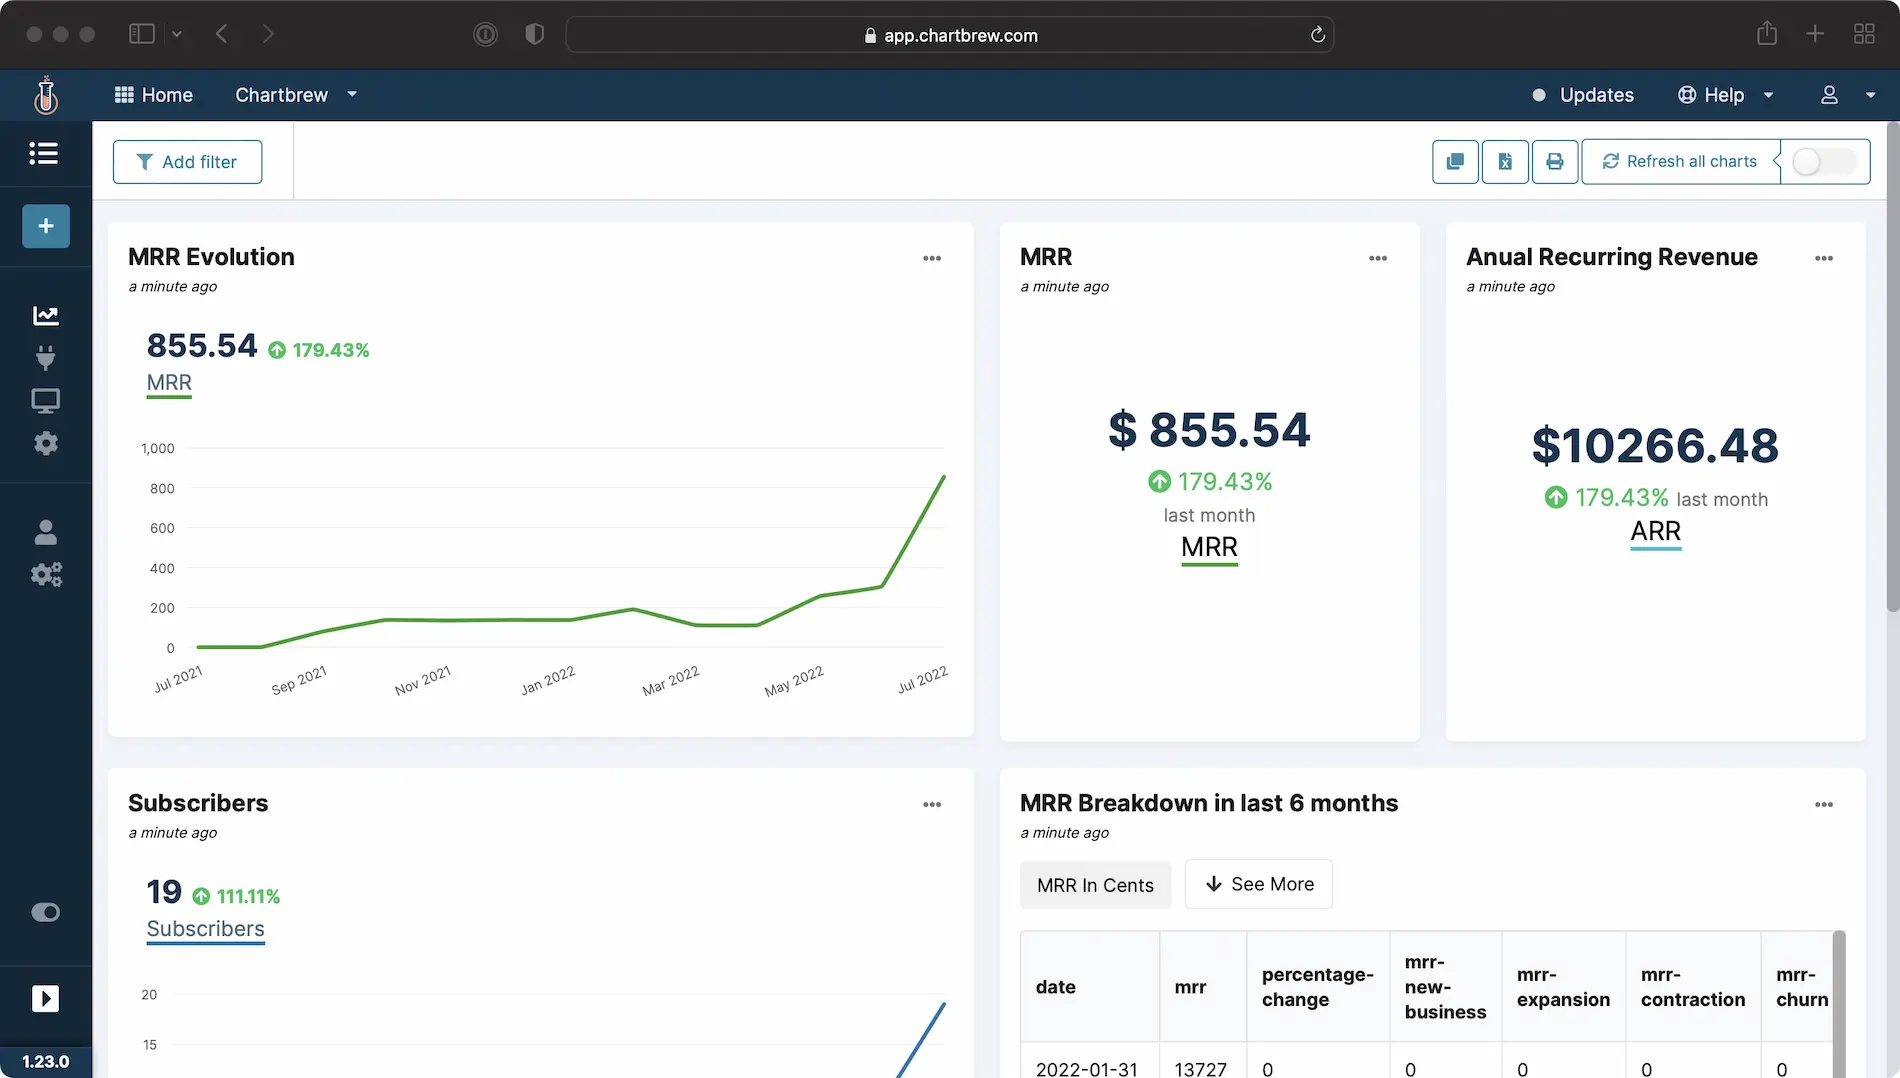The image size is (1900, 1078).
Task: Show Safari tab overview grid
Action: [x=1864, y=34]
